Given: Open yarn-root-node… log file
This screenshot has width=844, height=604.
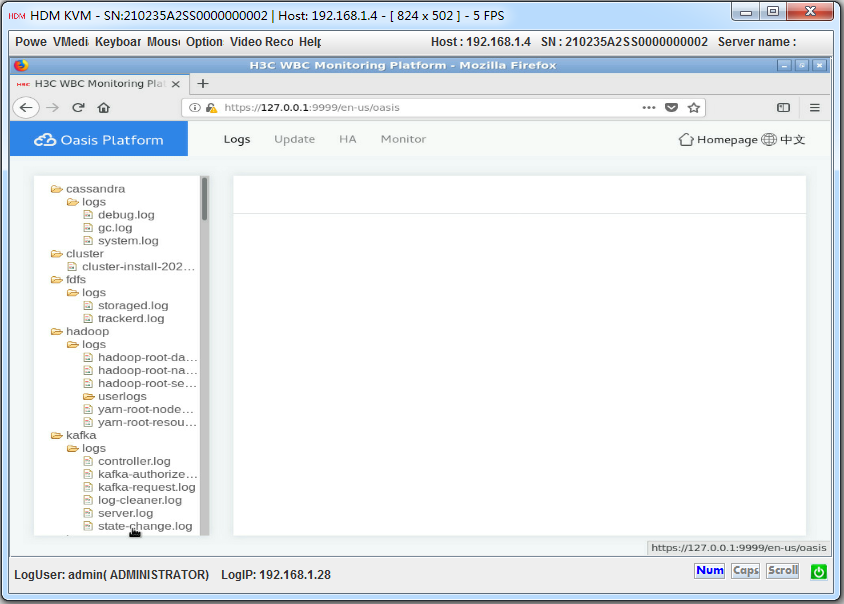Looking at the screenshot, I should tap(145, 409).
